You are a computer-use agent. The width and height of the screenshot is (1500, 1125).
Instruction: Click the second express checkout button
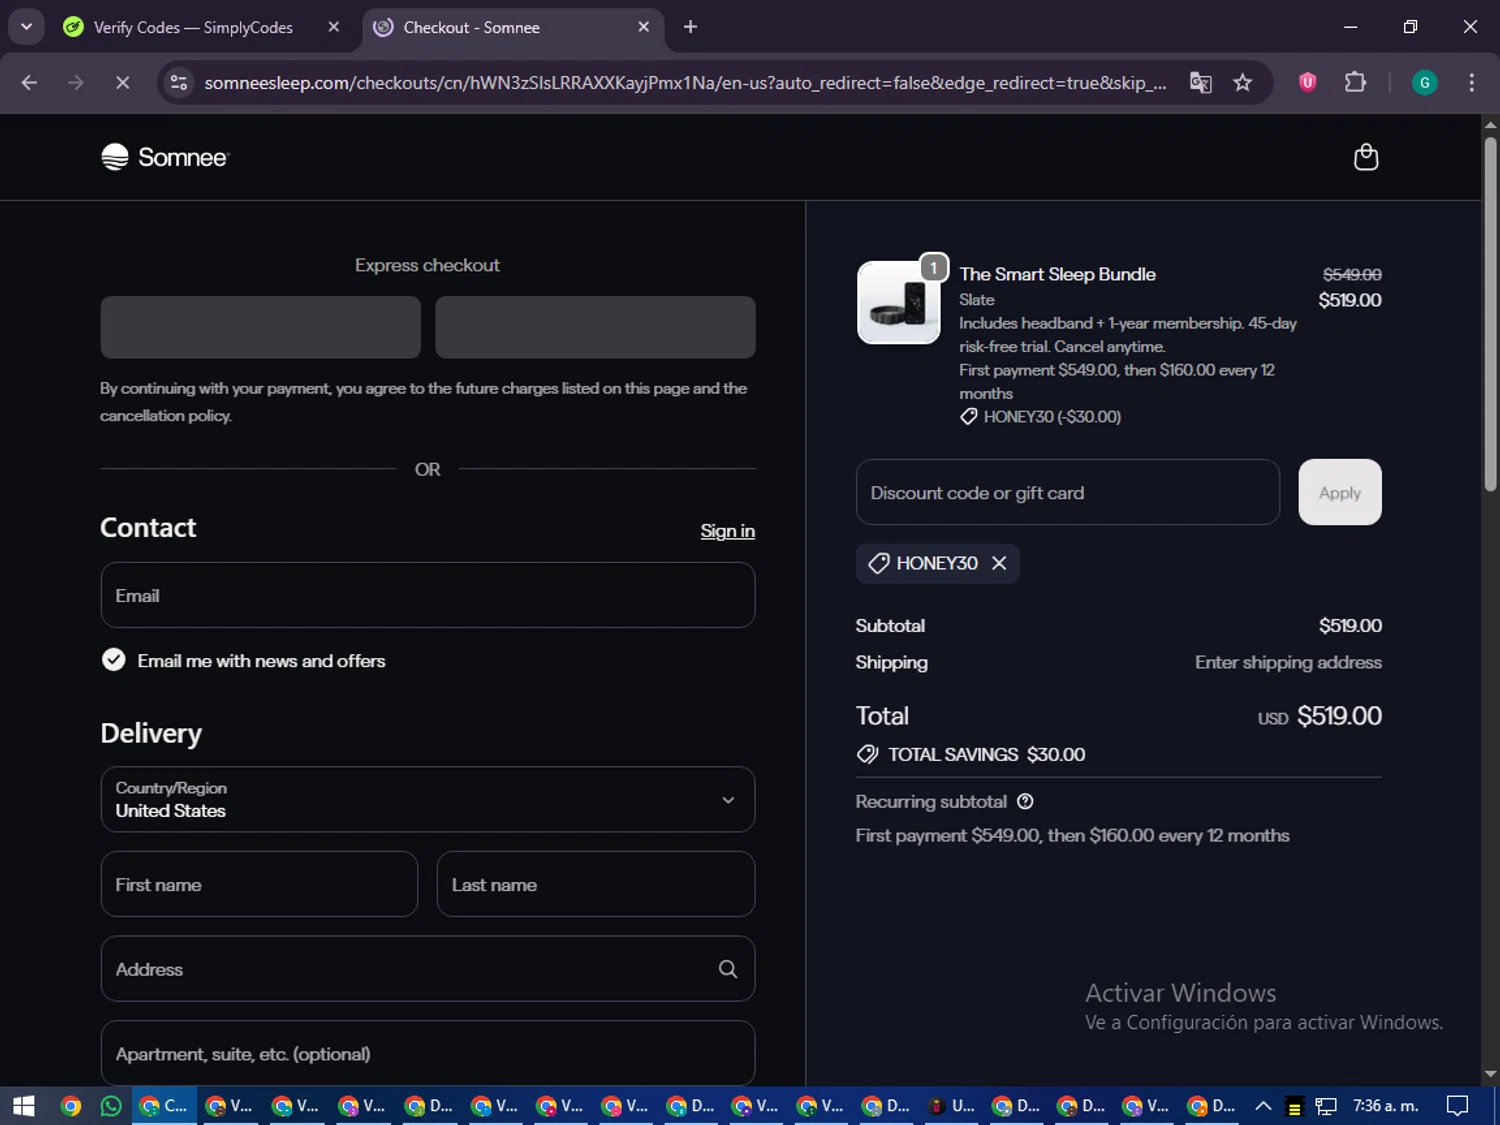595,327
